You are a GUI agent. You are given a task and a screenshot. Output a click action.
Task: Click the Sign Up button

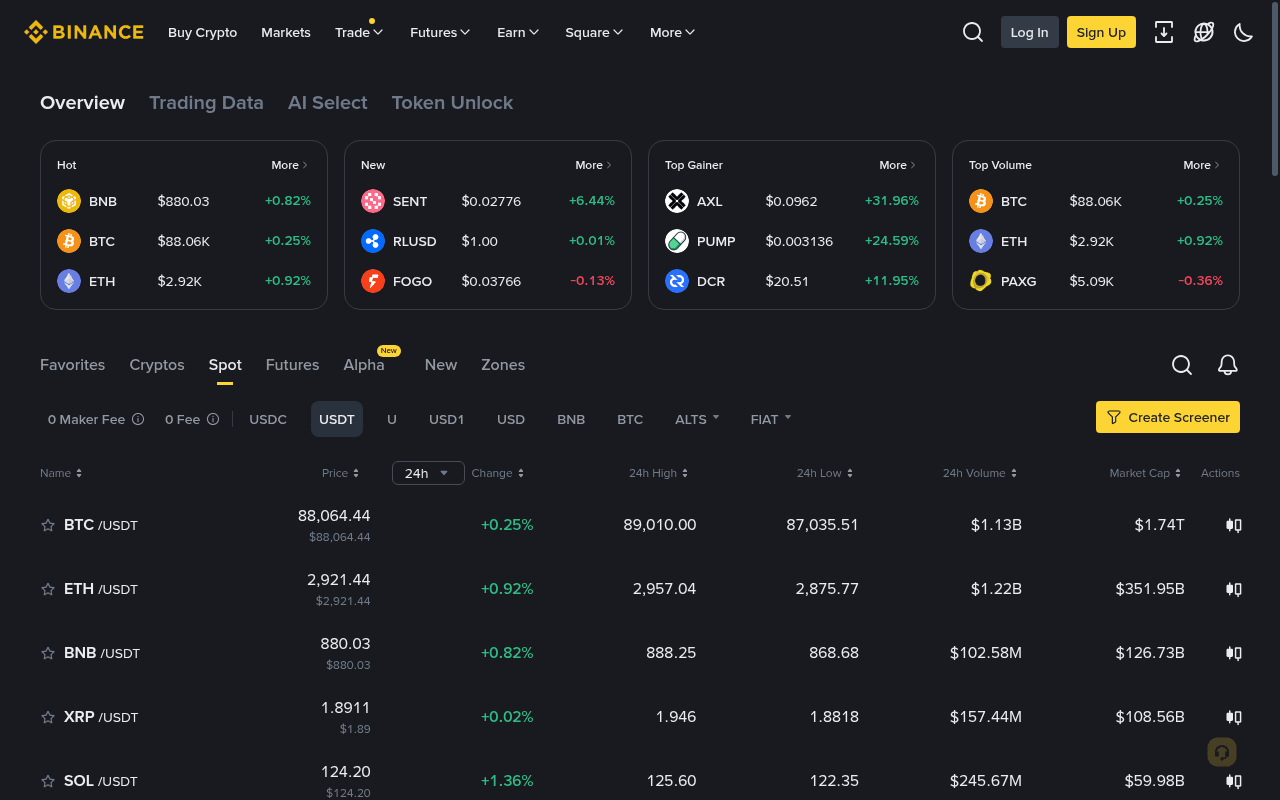(1101, 32)
